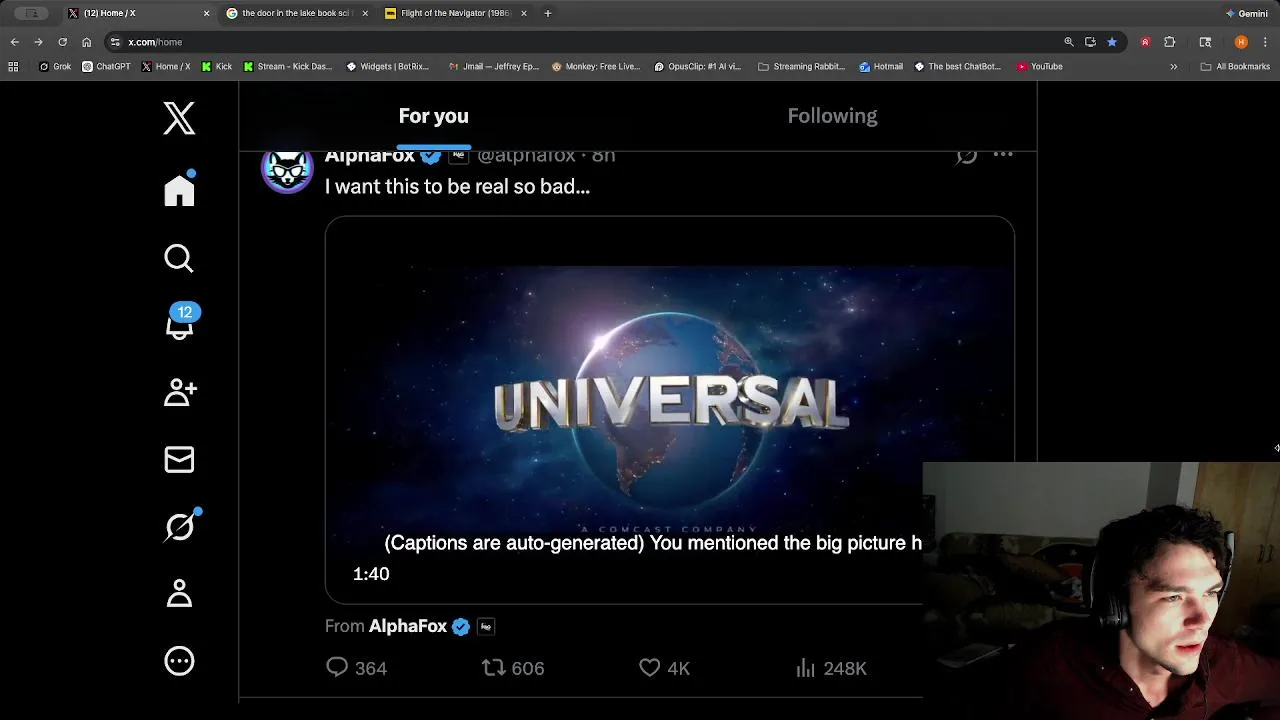Open the Chrome profile avatar H
Viewport: 1280px width, 720px height.
(1241, 42)
